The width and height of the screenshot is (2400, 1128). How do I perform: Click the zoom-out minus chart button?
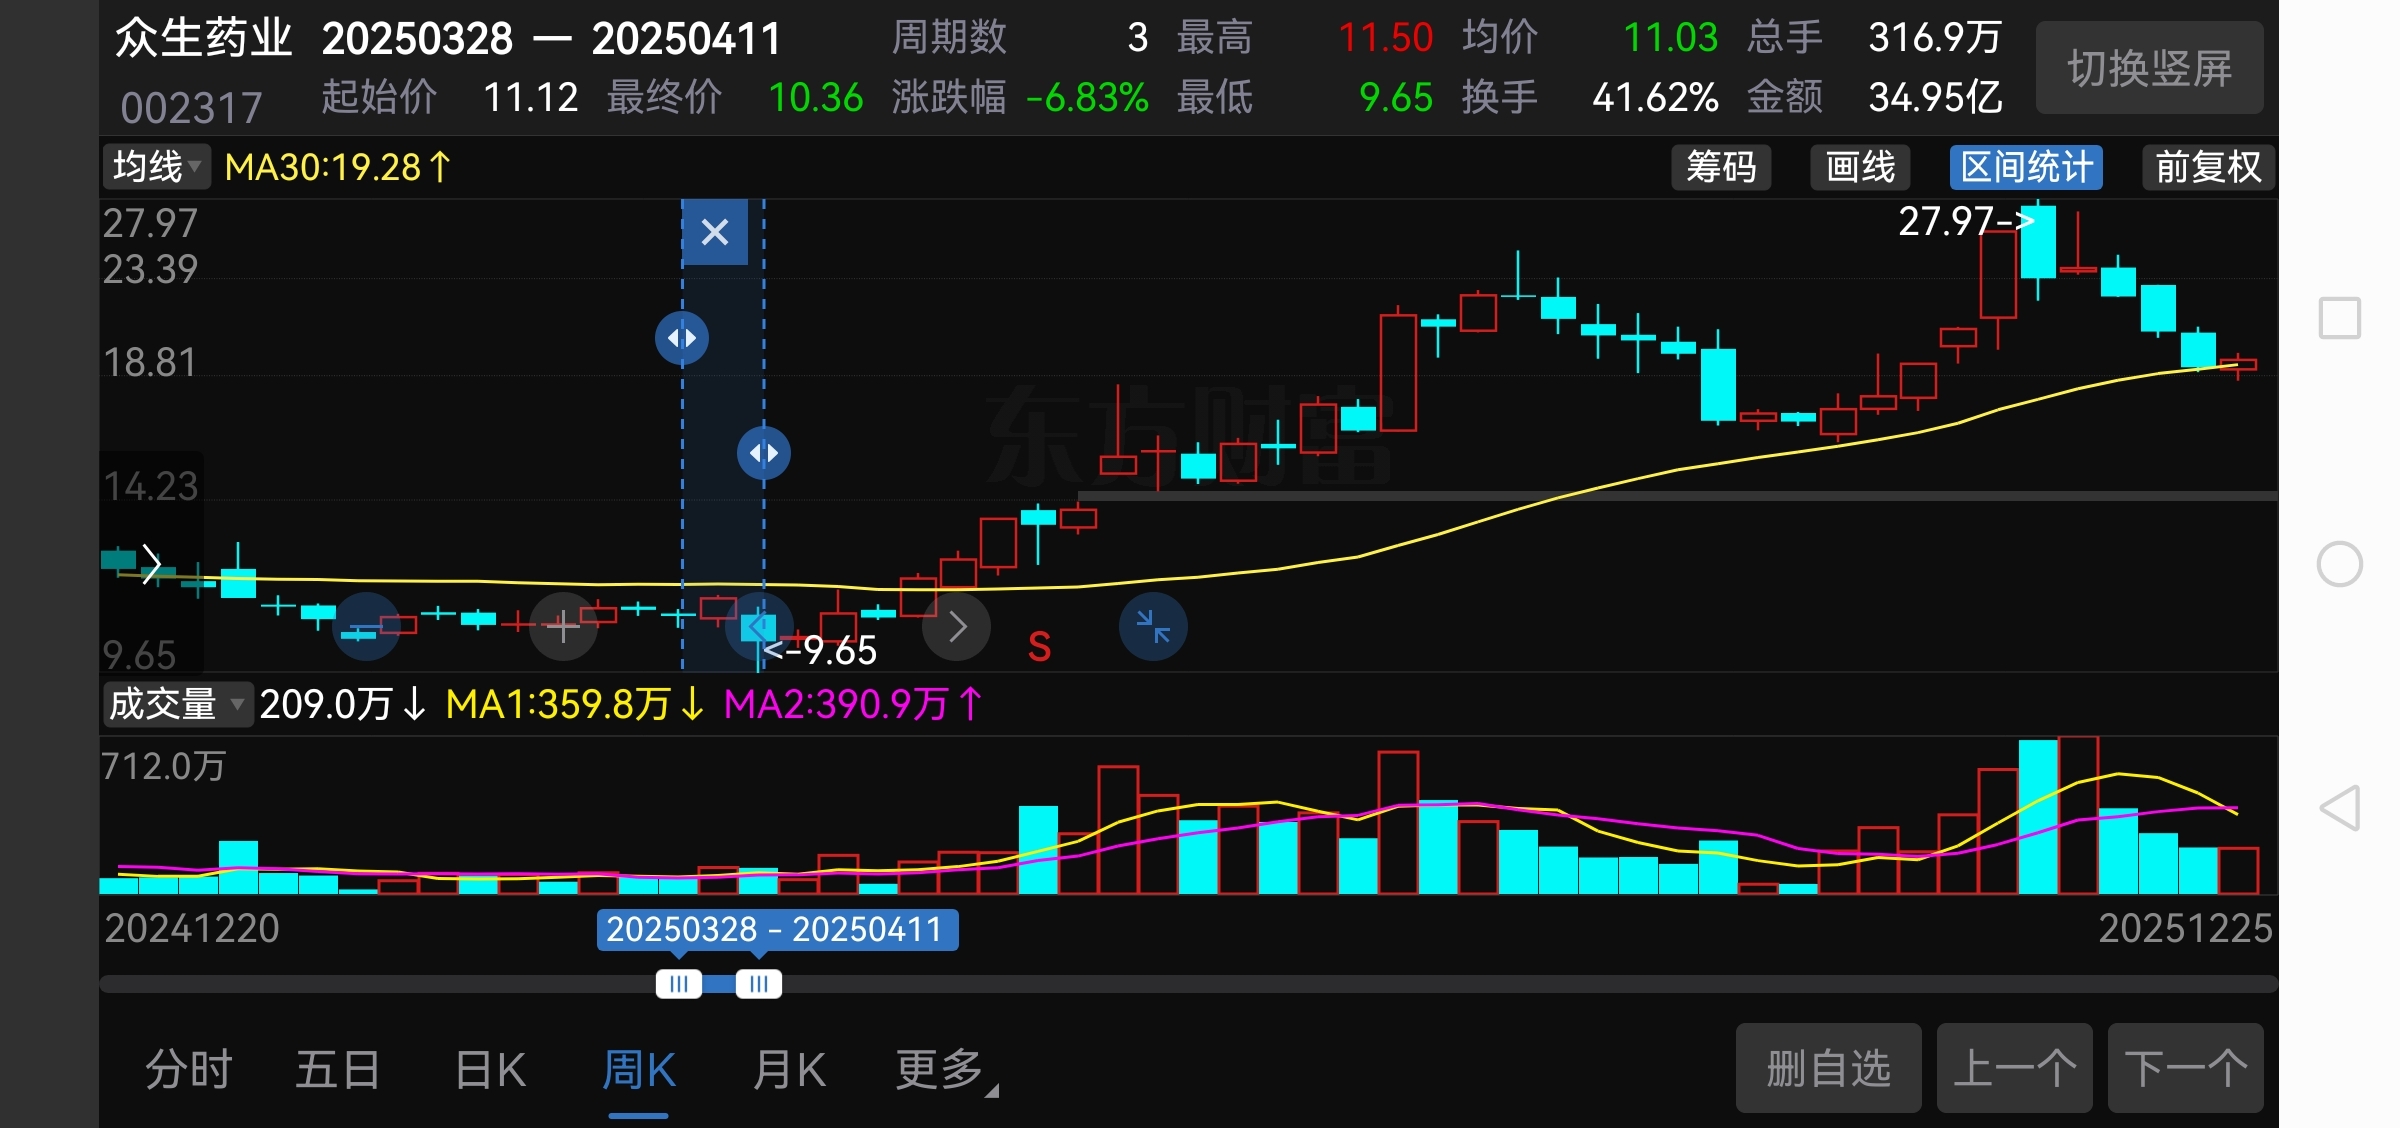pyautogui.click(x=365, y=627)
